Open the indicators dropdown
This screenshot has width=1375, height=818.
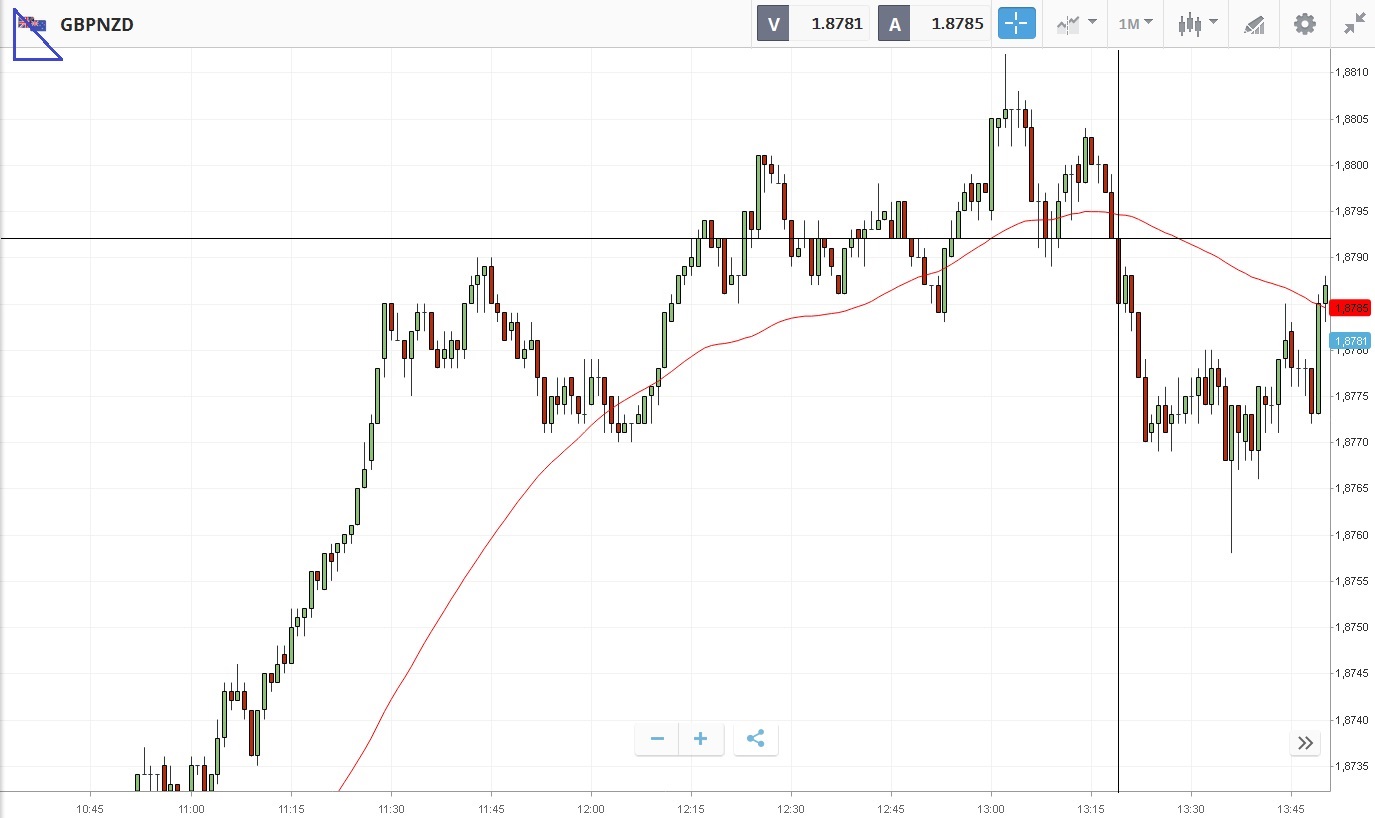tap(1075, 24)
